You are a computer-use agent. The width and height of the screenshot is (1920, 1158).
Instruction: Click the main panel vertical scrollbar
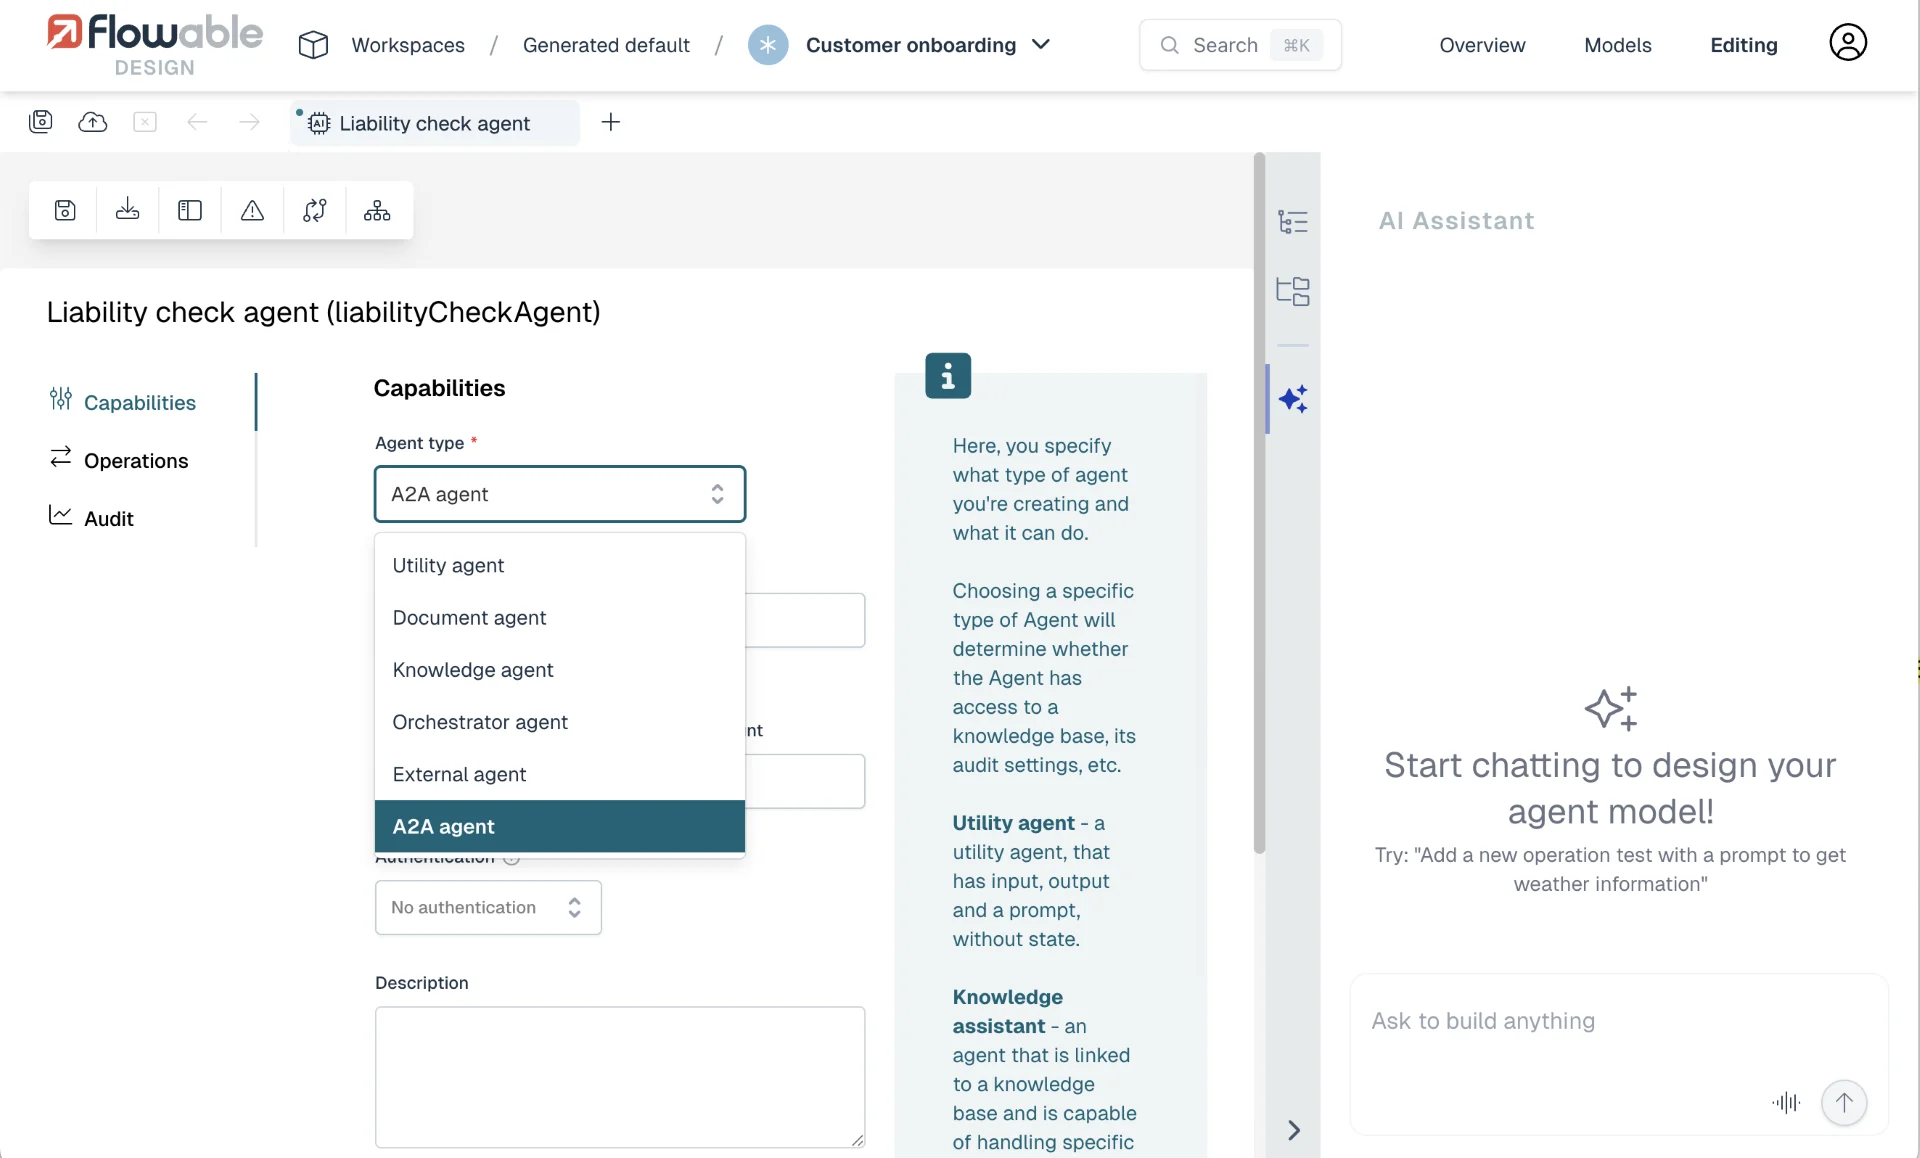pyautogui.click(x=1259, y=503)
